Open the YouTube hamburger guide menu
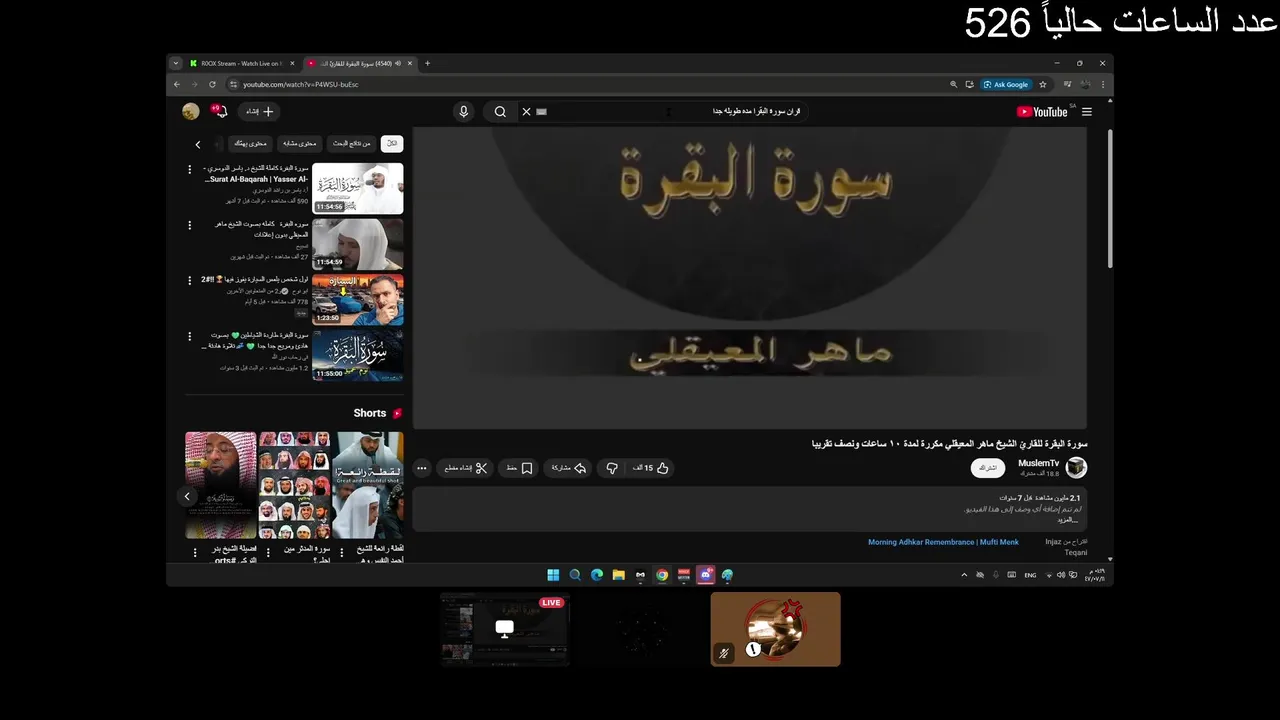Screen dimensions: 1280x720 pos(1087,112)
